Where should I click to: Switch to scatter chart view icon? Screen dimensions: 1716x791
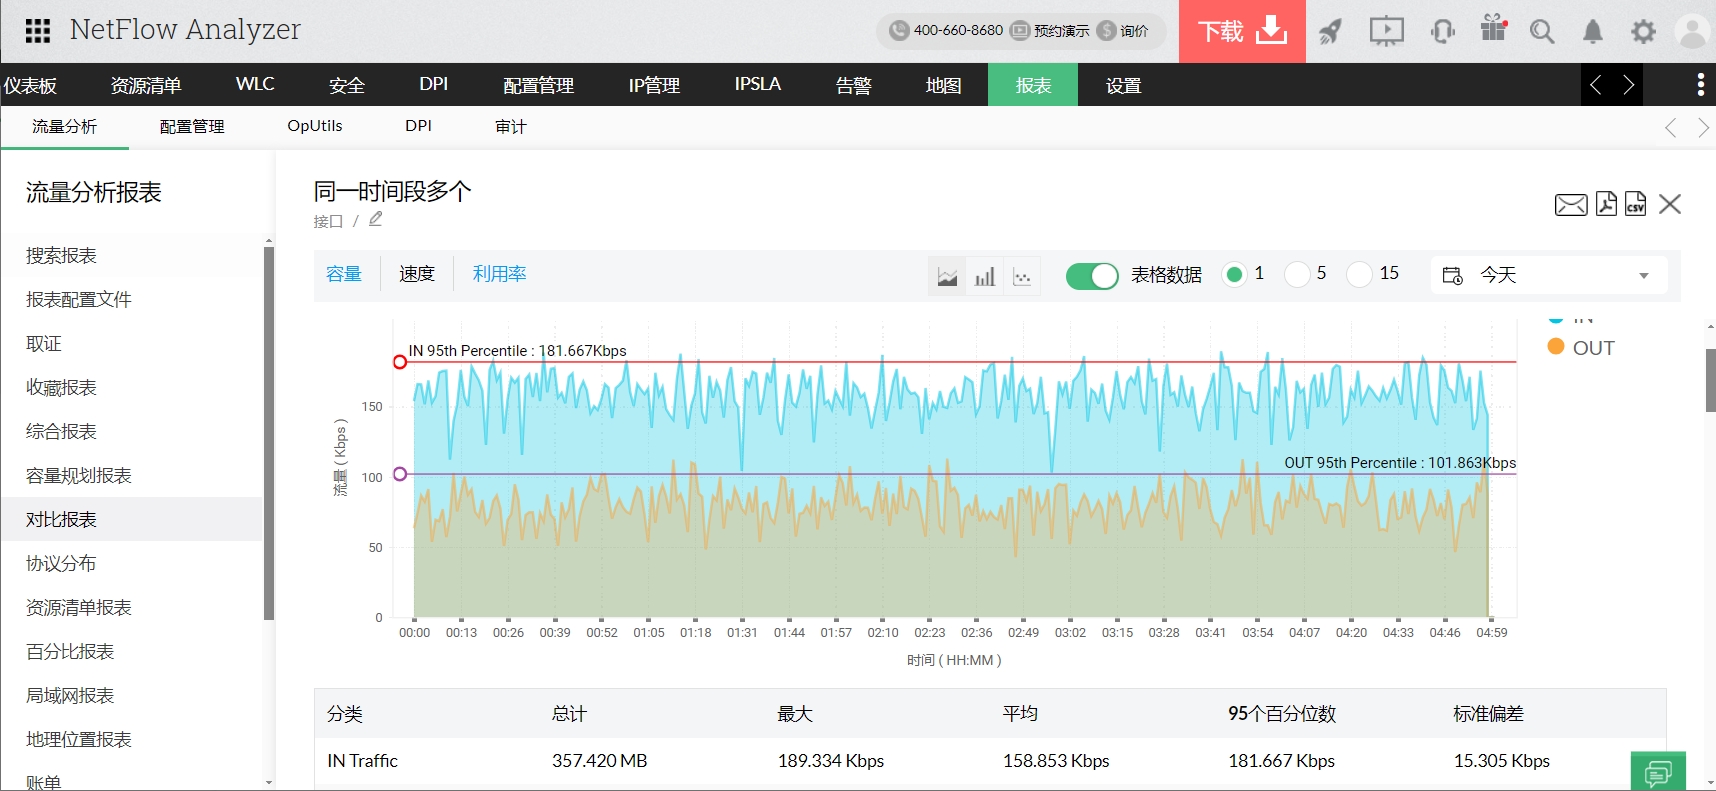click(x=1022, y=276)
